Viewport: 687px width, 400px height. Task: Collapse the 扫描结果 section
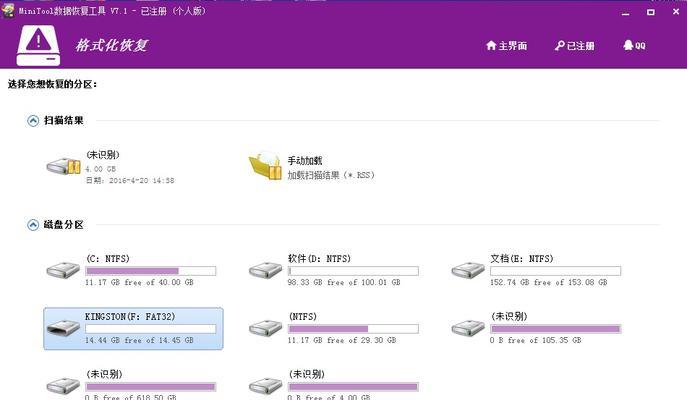pos(33,120)
